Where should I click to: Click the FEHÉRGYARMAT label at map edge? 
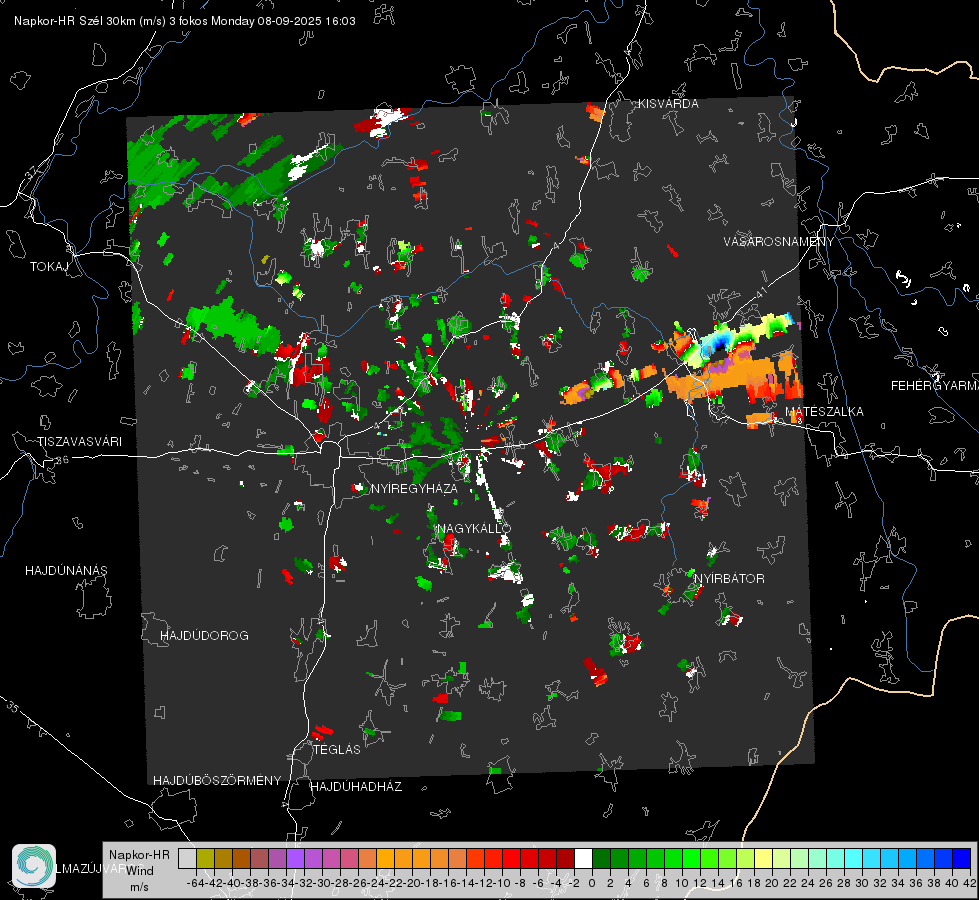[935, 386]
